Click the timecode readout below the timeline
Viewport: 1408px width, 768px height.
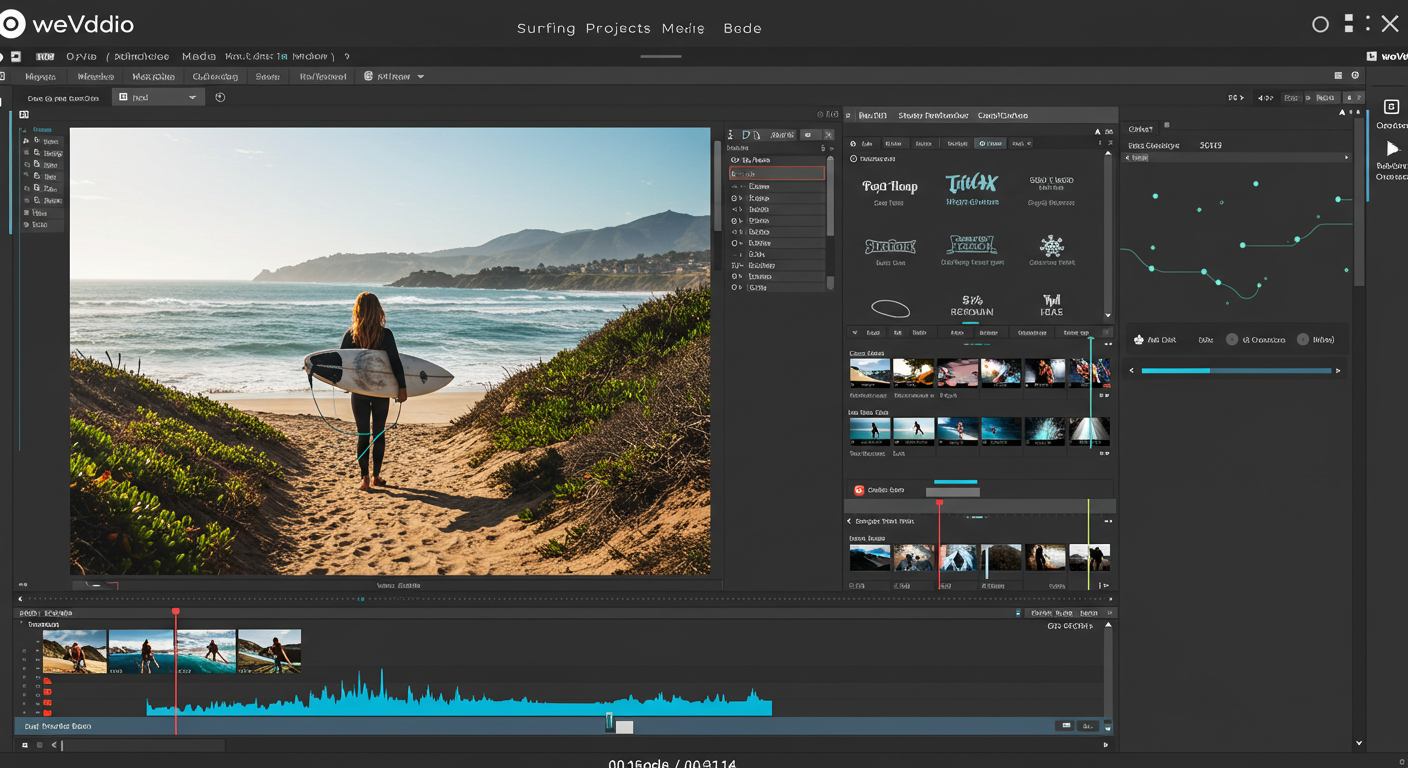tap(672, 763)
